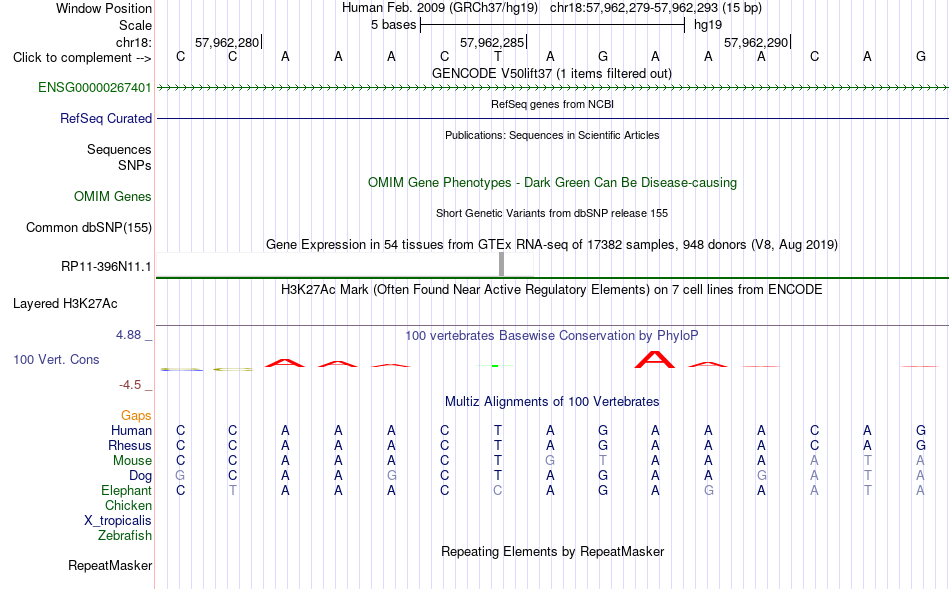950x589 pixels.
Task: Open Common dbSNP(155) track settings
Action: click(89, 227)
